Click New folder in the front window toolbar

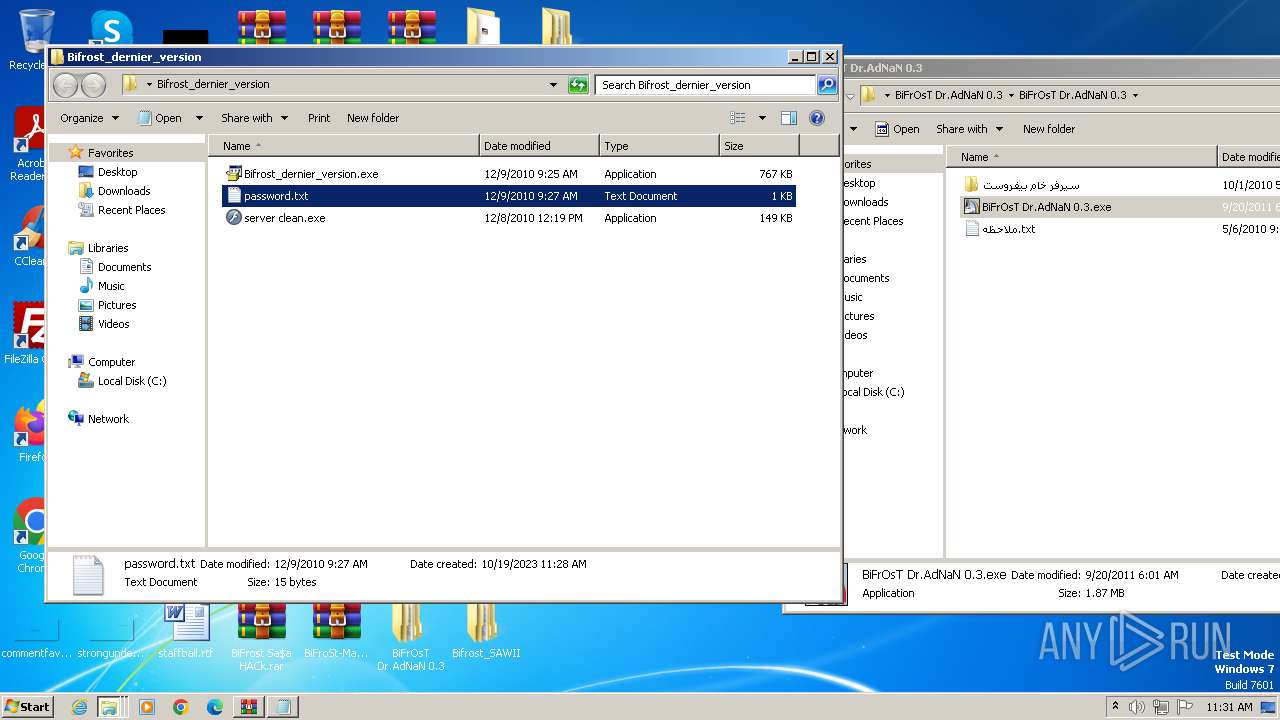373,118
